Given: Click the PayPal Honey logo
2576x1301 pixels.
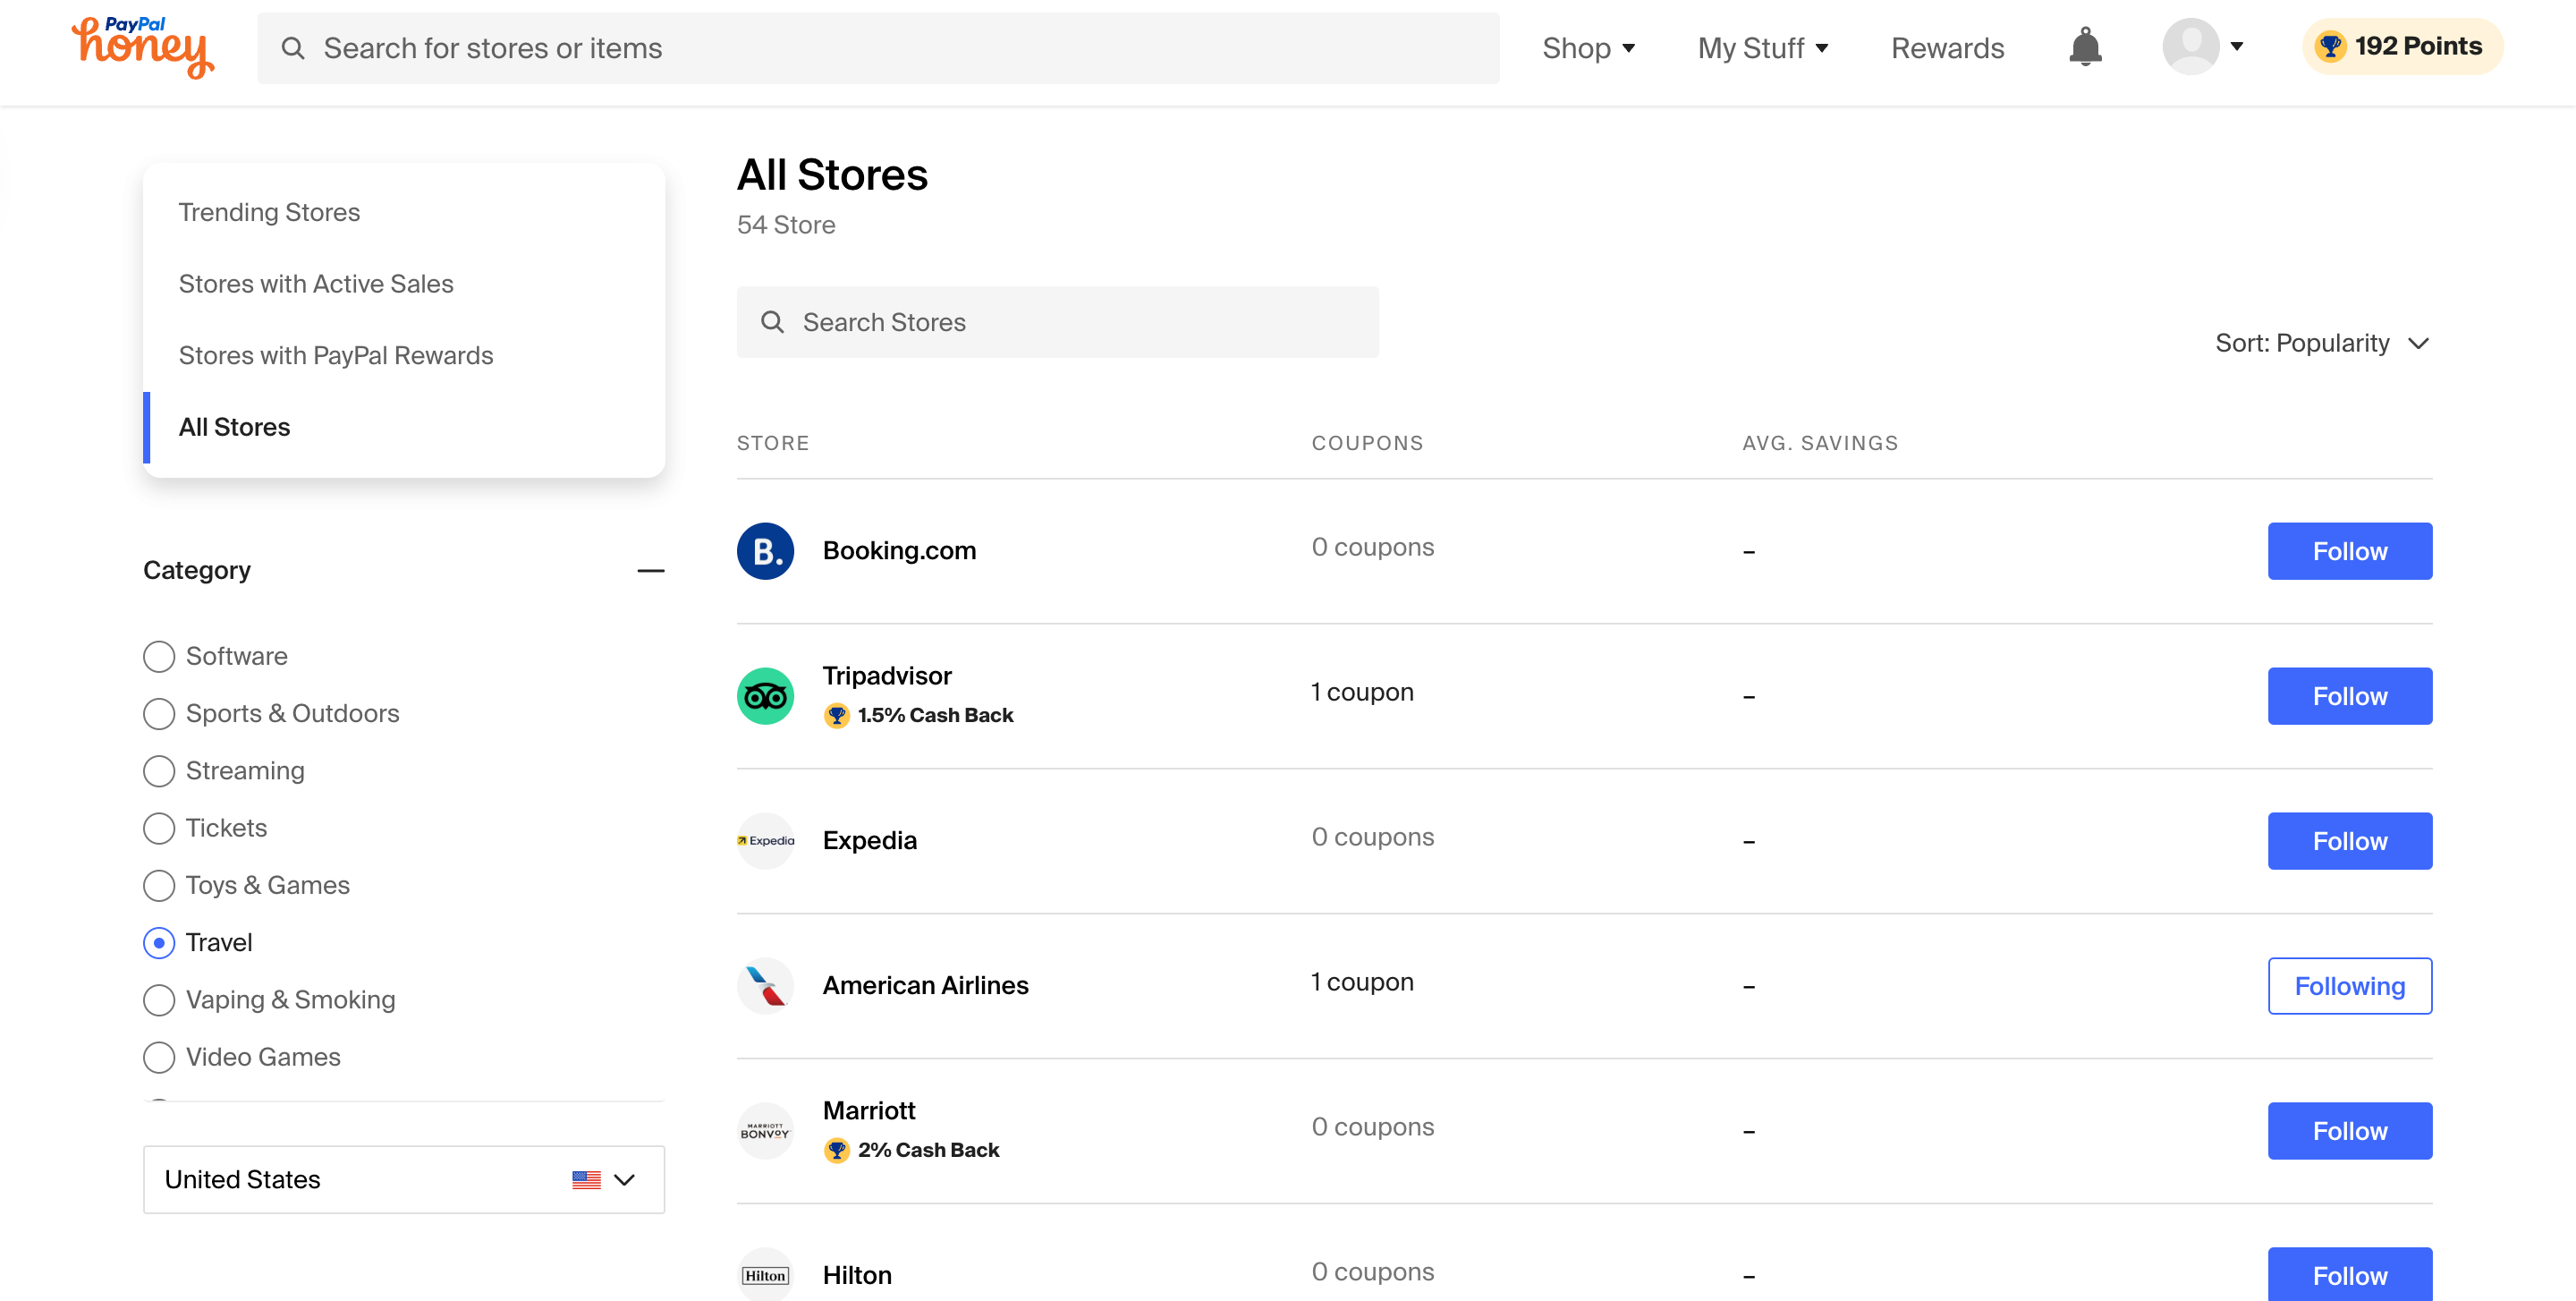Looking at the screenshot, I should (x=143, y=47).
